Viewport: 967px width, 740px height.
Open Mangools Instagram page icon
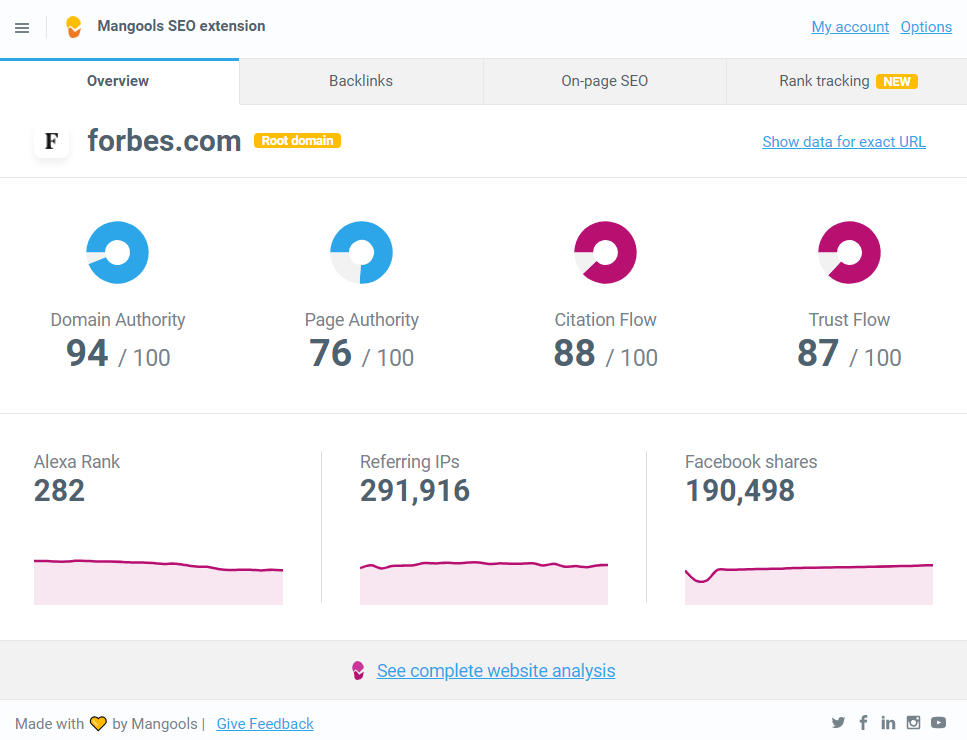point(913,723)
